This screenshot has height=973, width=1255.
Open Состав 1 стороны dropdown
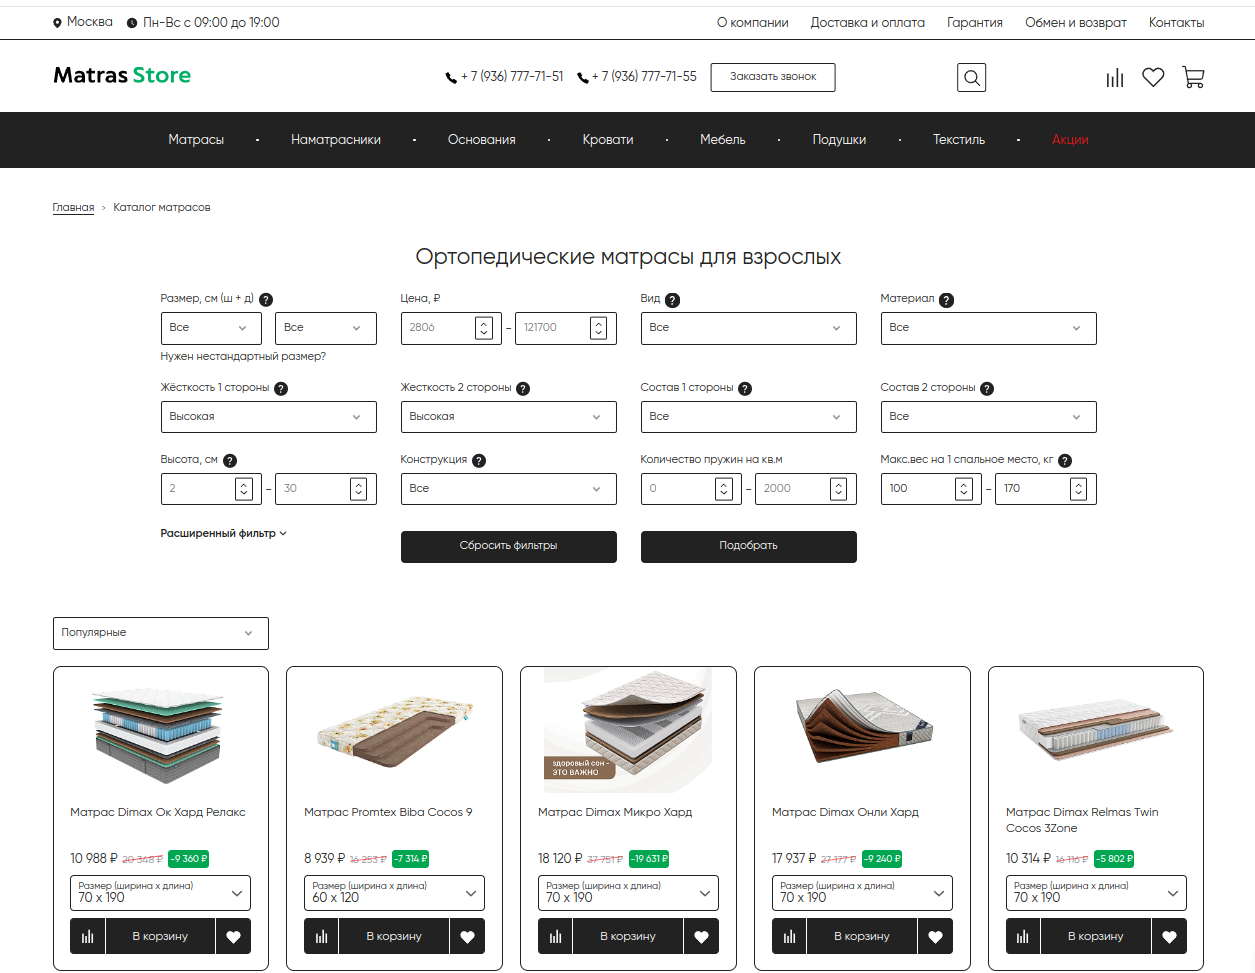[x=748, y=417]
